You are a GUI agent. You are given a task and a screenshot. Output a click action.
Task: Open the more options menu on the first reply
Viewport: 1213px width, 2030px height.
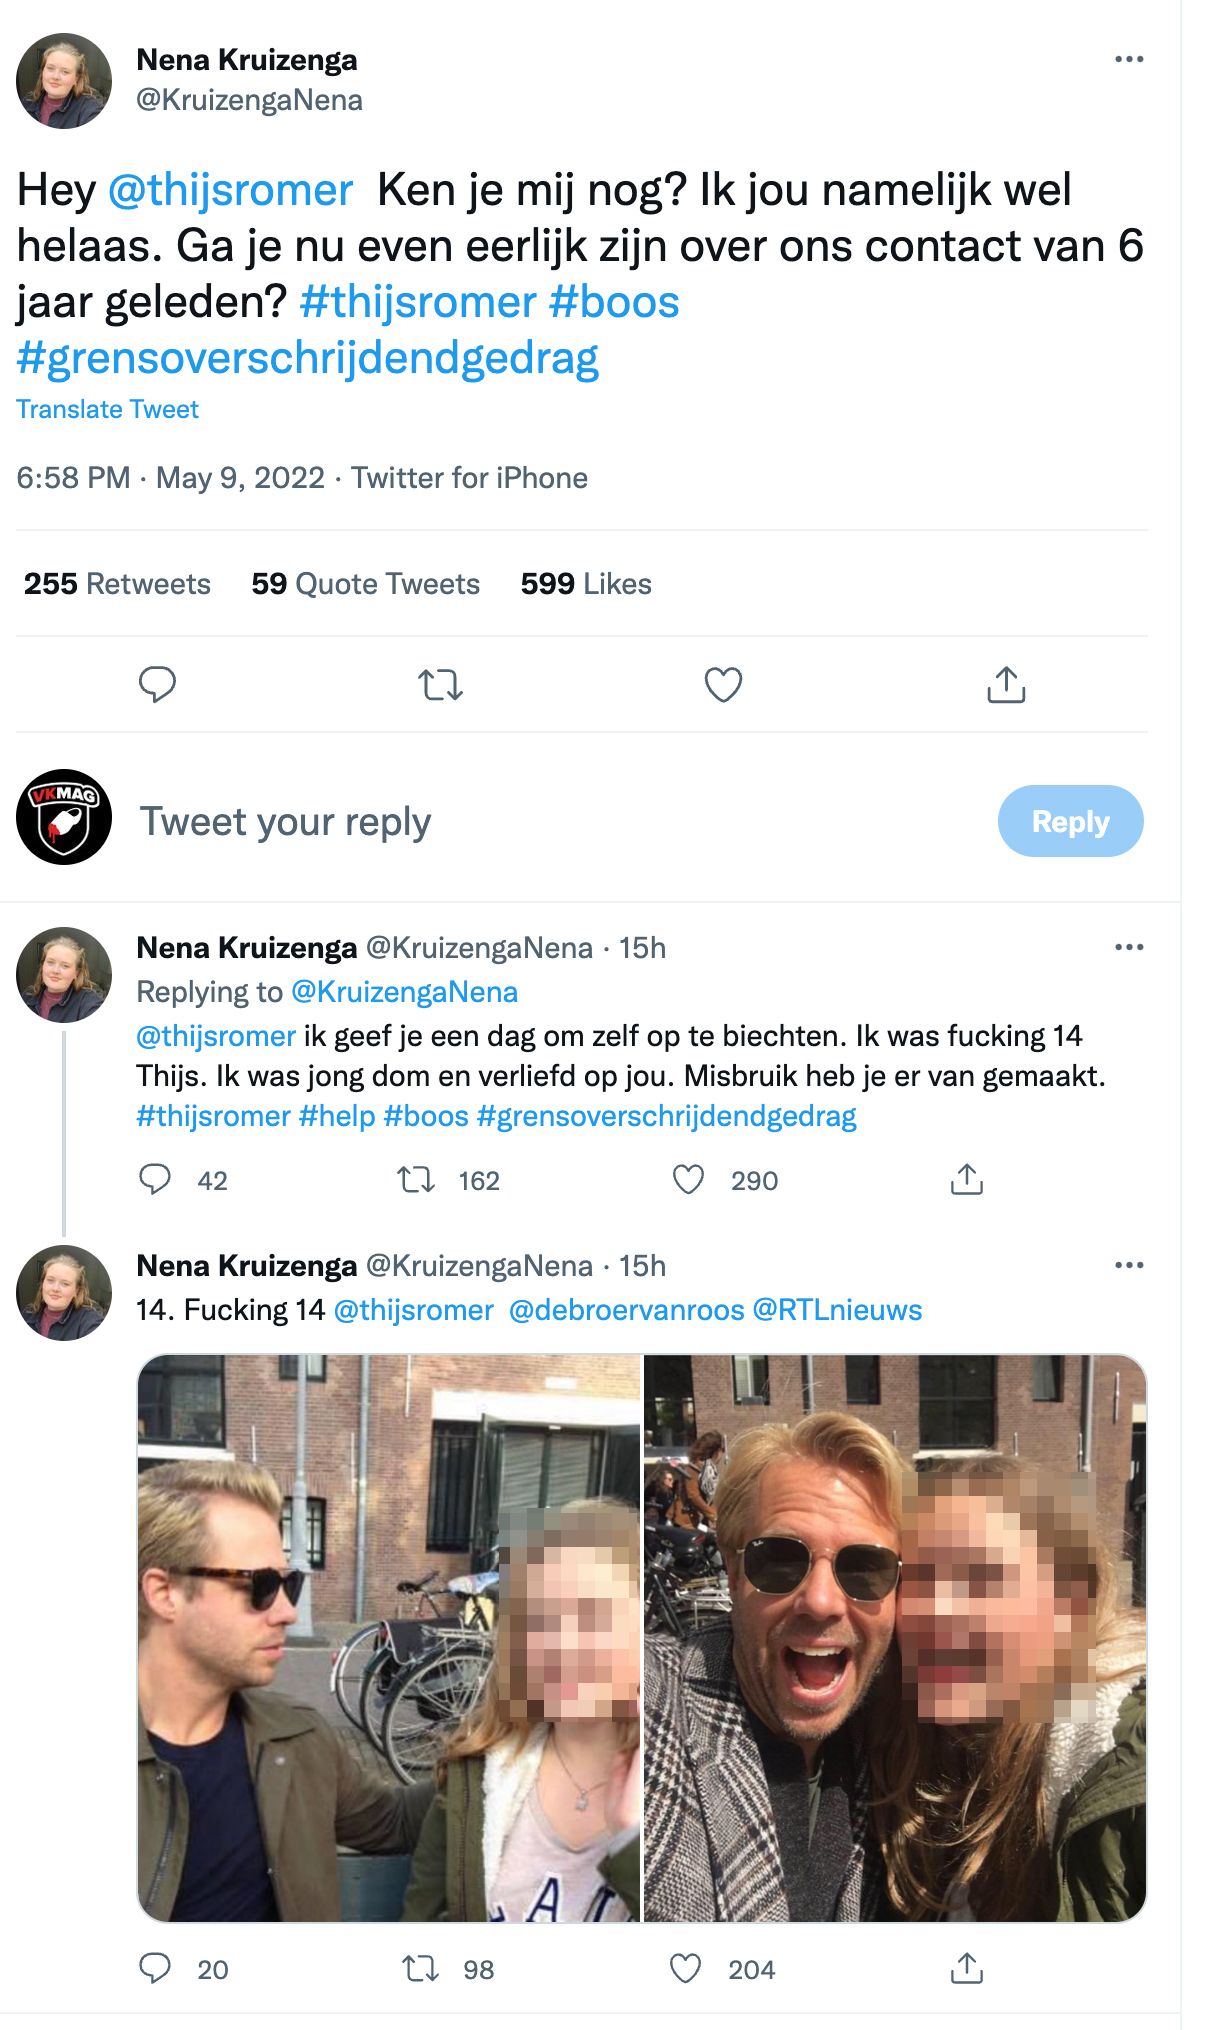(1129, 947)
